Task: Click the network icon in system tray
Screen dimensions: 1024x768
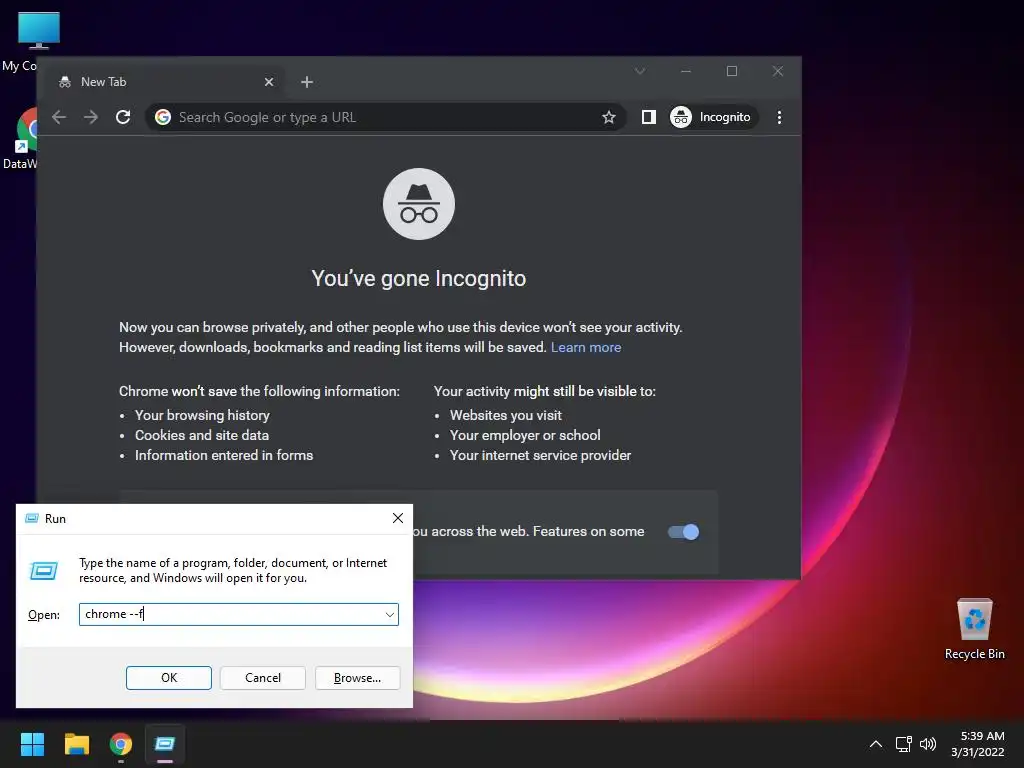Action: click(903, 744)
